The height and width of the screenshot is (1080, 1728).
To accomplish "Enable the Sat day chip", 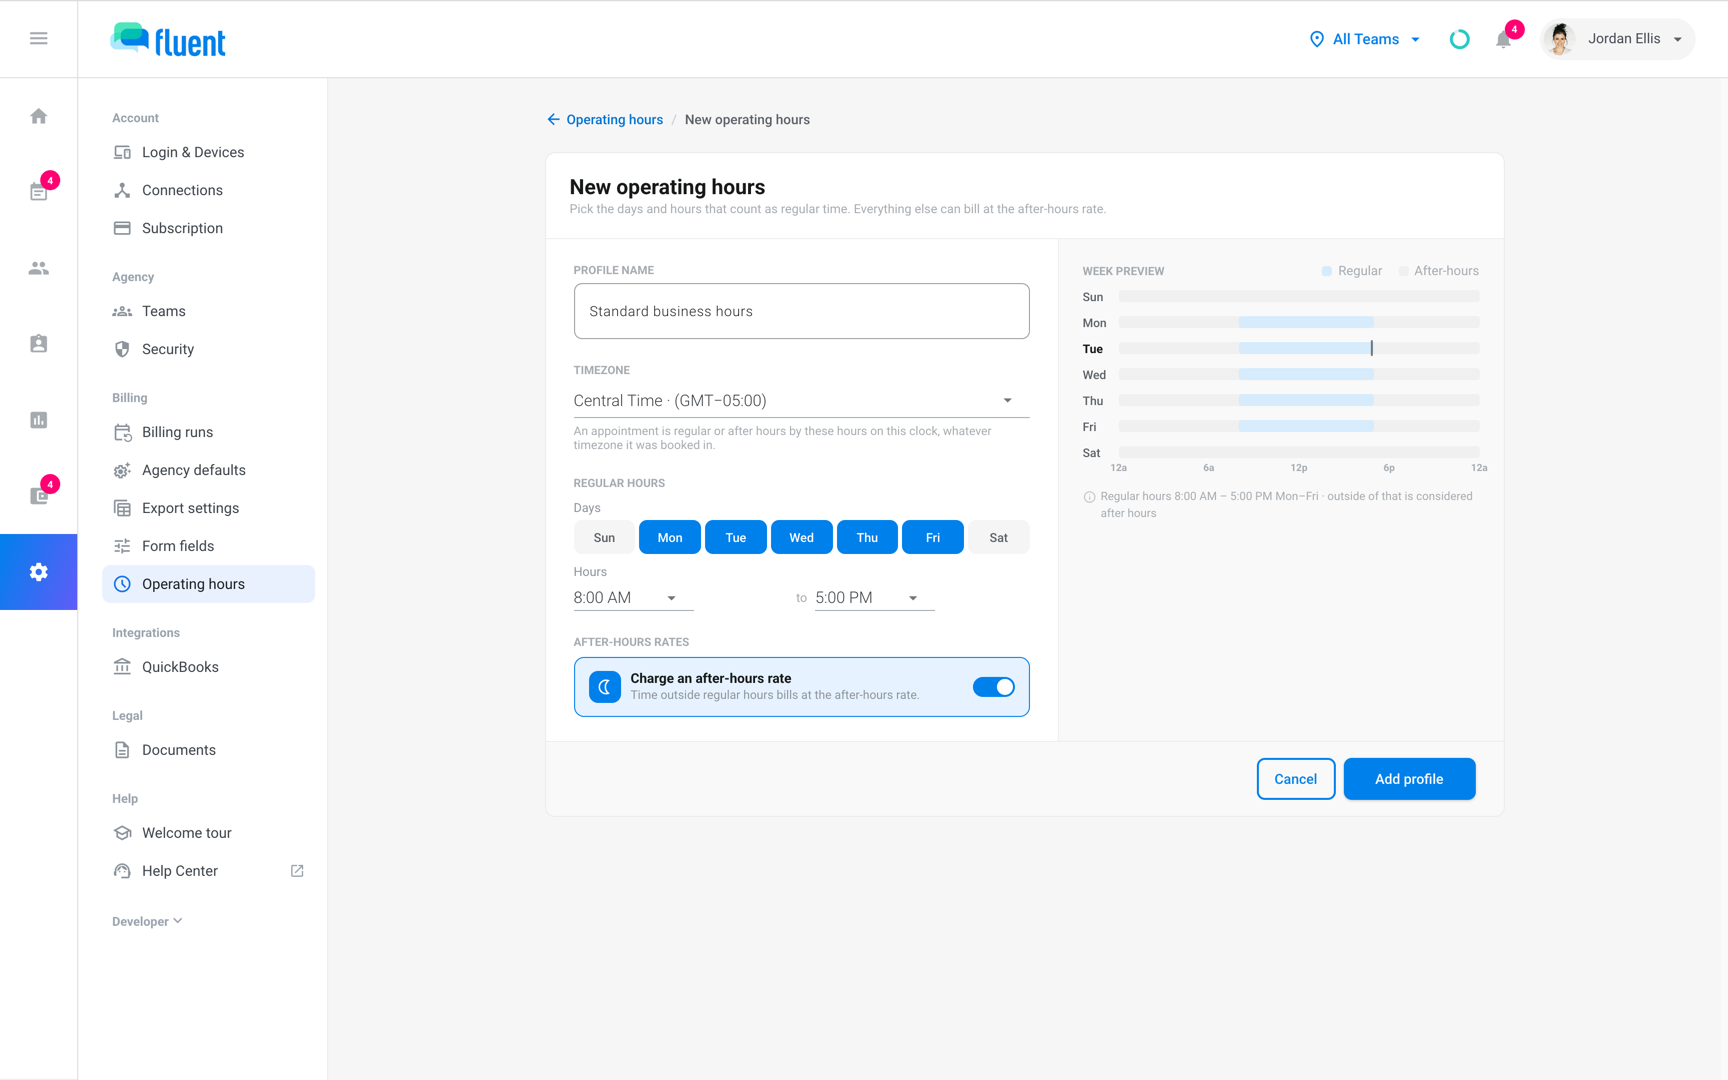I will [998, 537].
